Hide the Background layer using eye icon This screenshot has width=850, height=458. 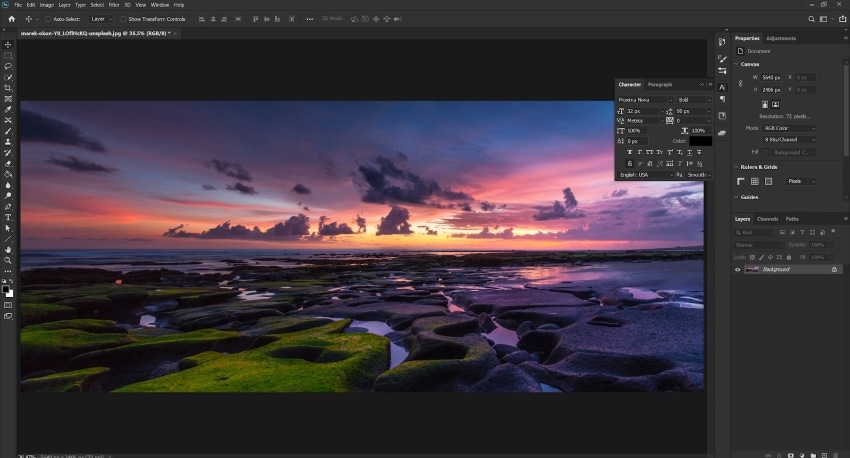pyautogui.click(x=738, y=269)
